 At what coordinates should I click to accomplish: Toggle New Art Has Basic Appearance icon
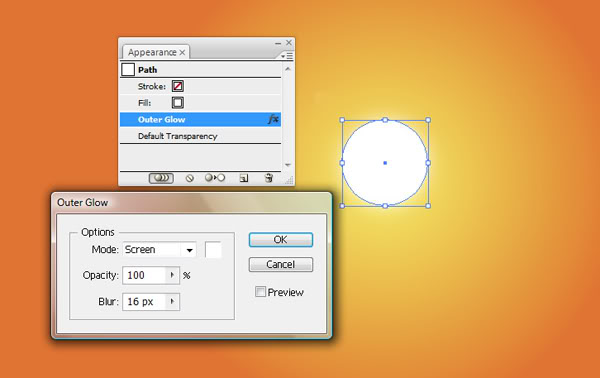pyautogui.click(x=161, y=178)
